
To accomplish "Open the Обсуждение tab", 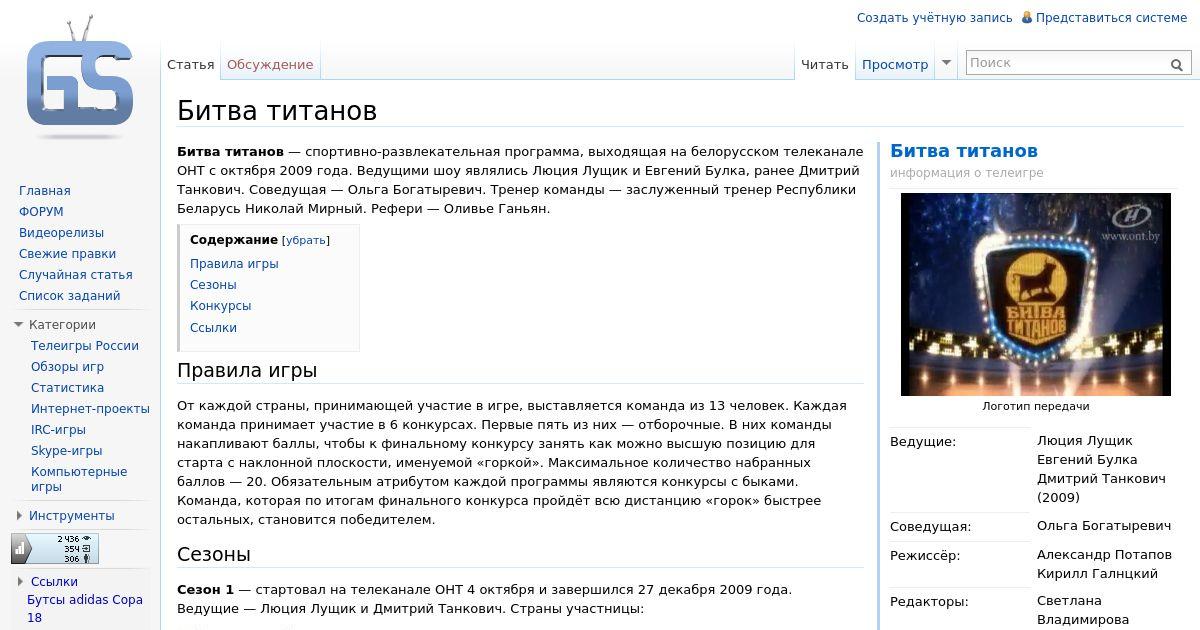I will coord(270,64).
